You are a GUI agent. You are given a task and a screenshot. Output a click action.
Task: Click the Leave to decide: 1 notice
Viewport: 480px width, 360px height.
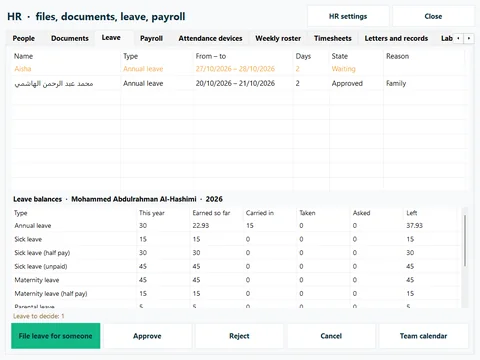39,316
